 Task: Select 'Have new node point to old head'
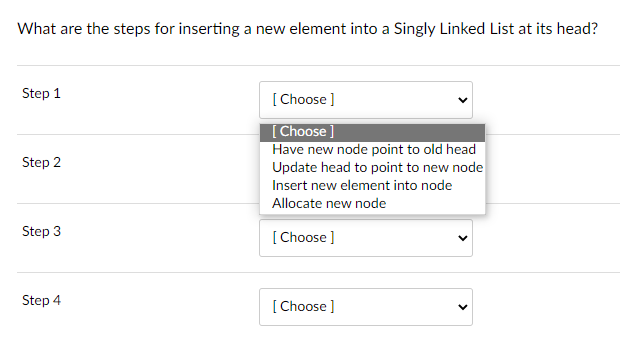374,150
